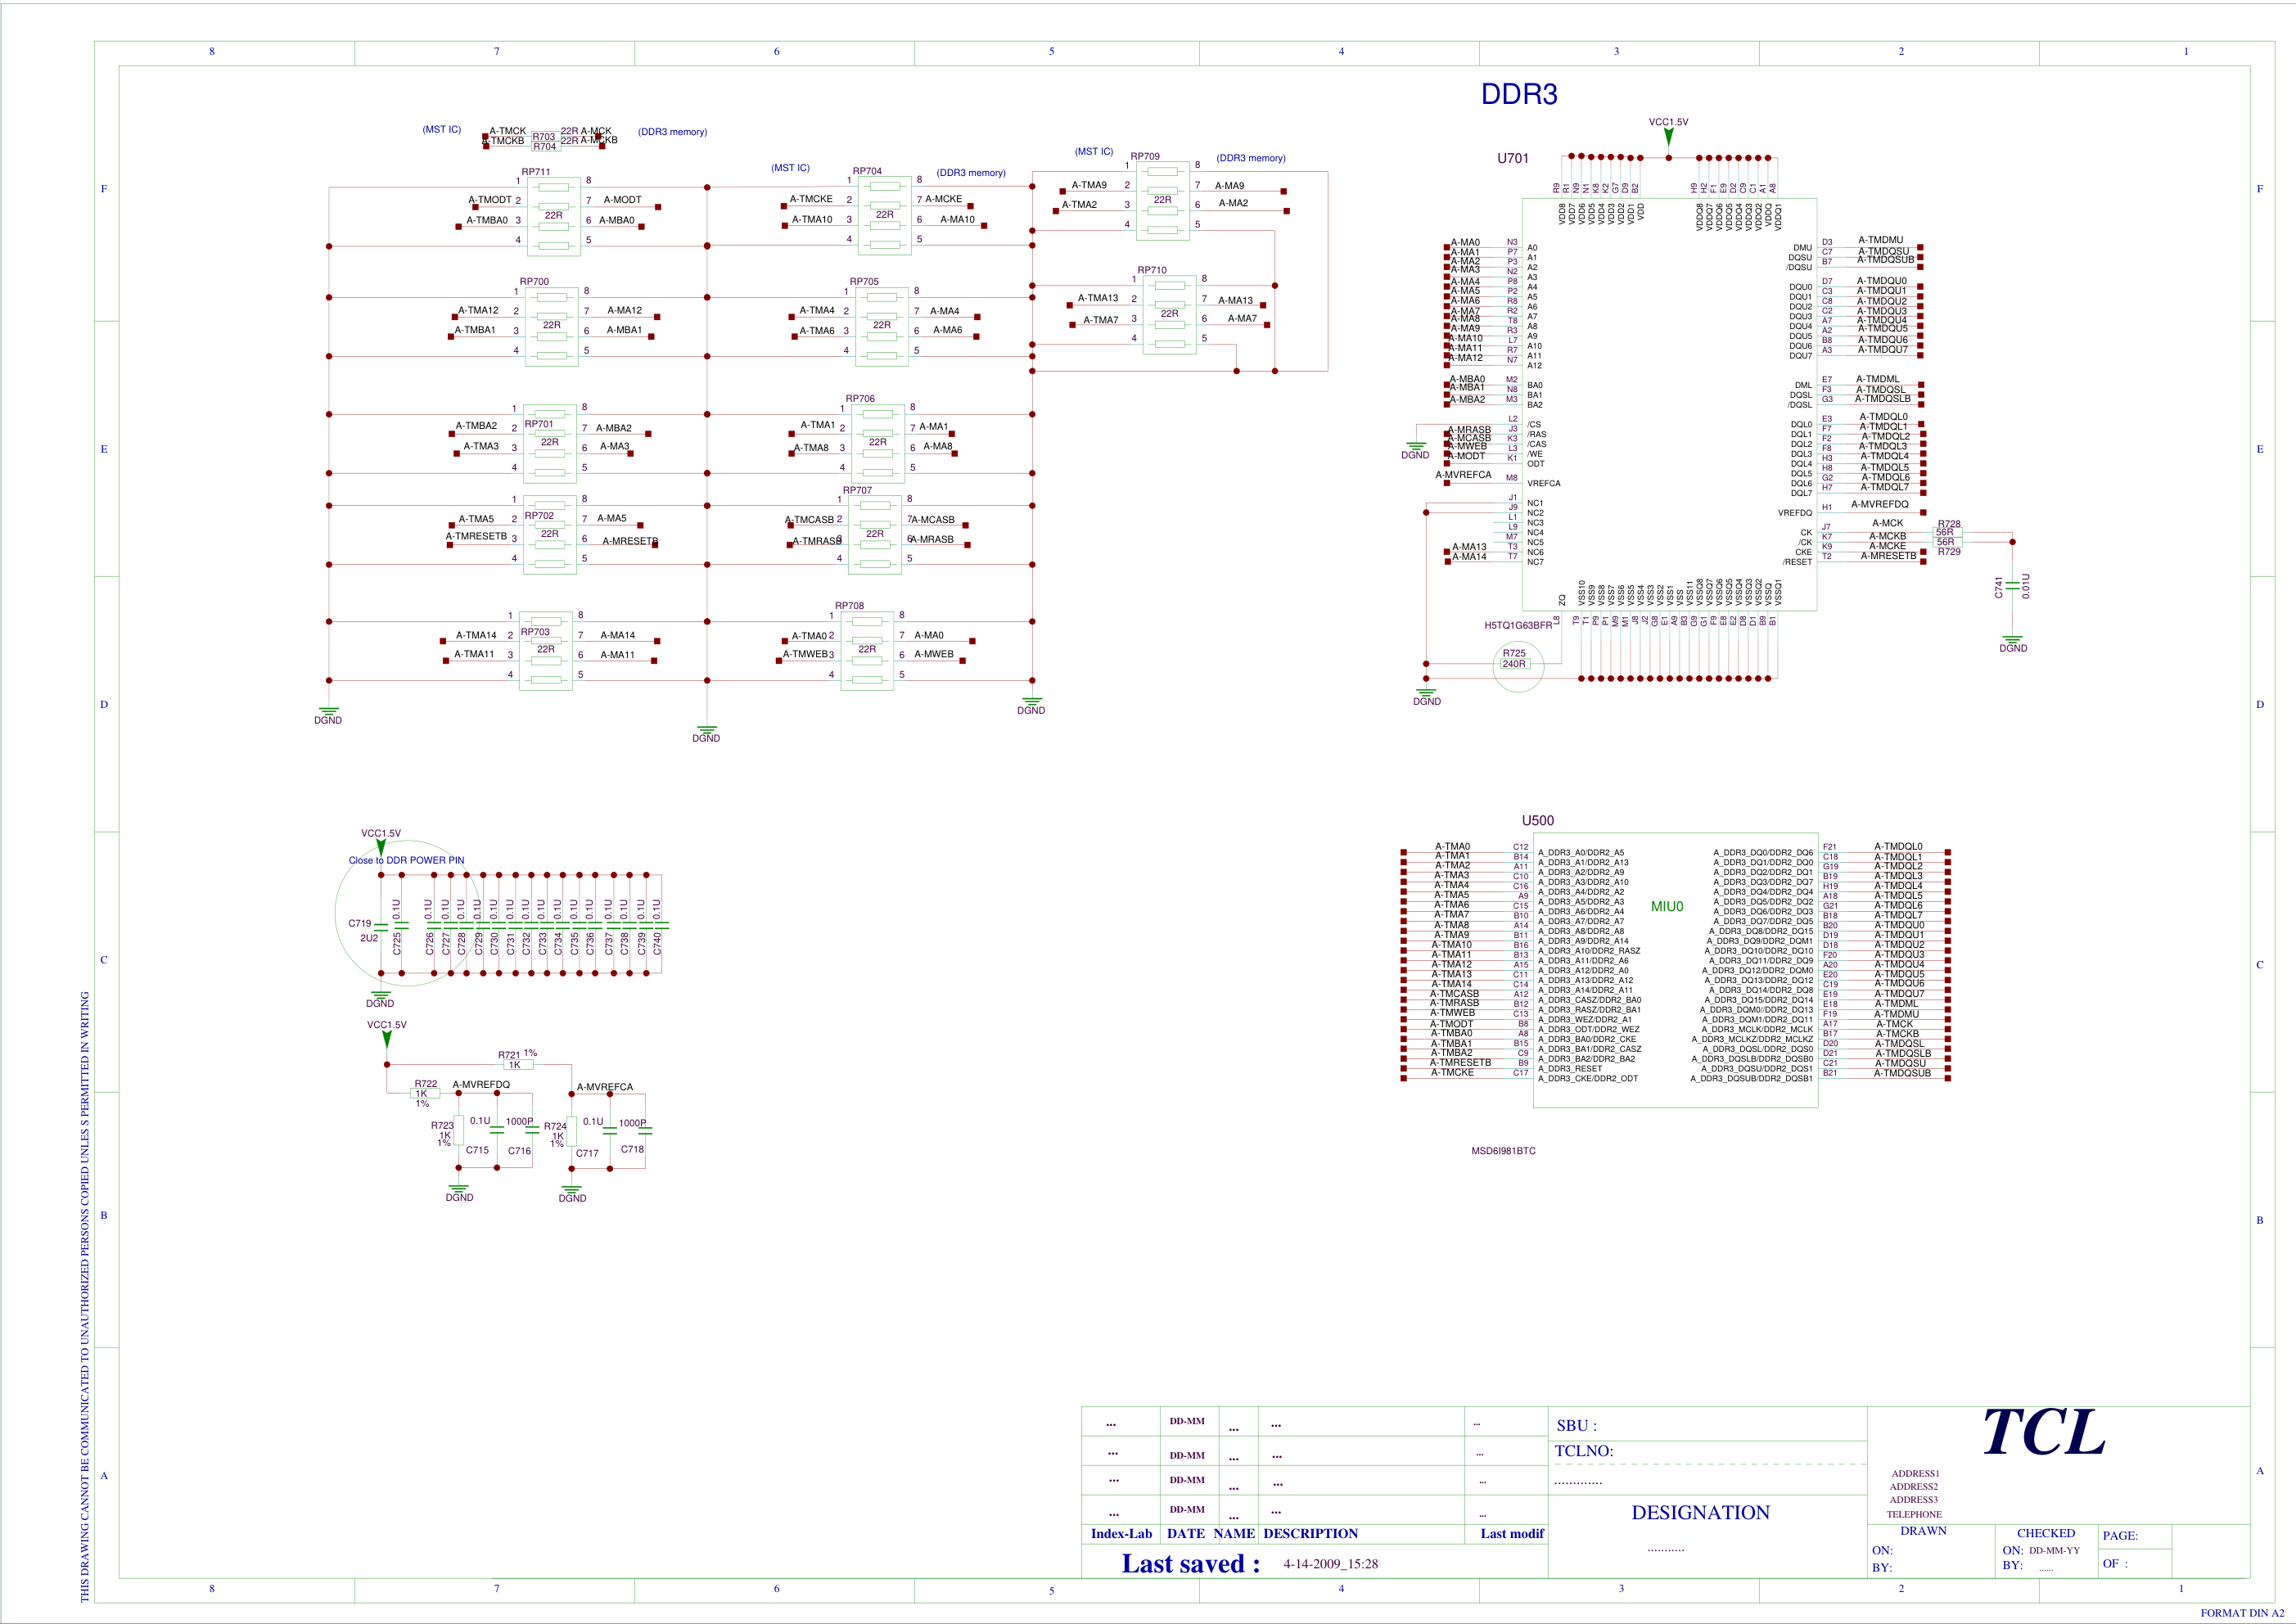Viewport: 2296px width, 1624px height.
Task: Select capacitor C717 label
Action: point(587,1153)
